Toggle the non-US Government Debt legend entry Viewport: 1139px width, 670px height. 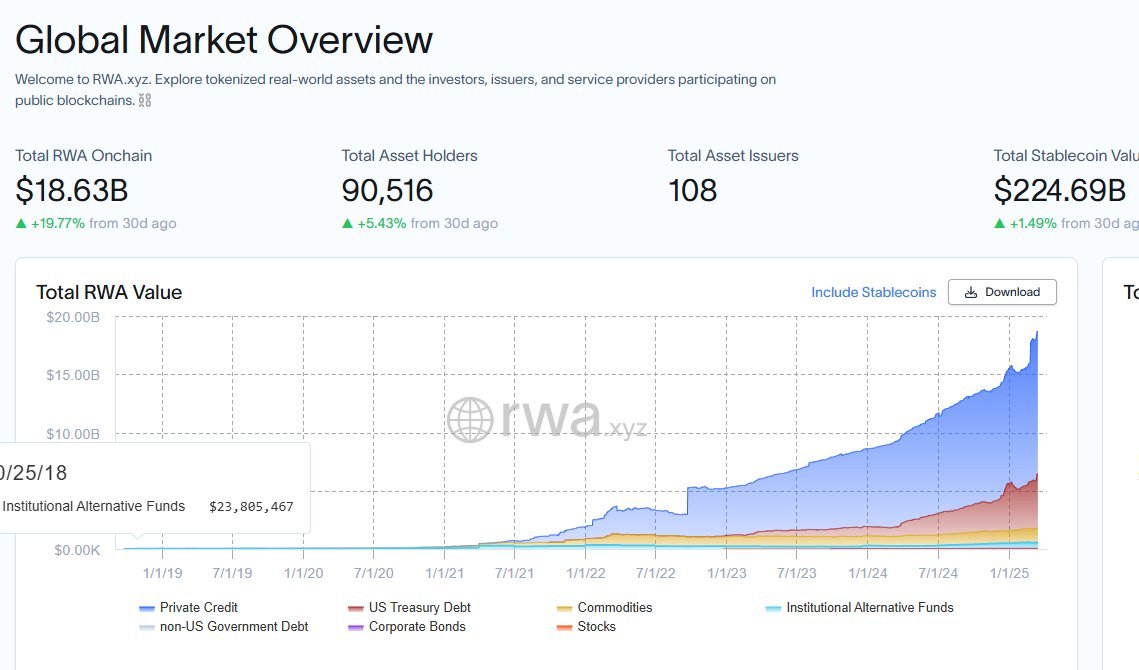(223, 626)
